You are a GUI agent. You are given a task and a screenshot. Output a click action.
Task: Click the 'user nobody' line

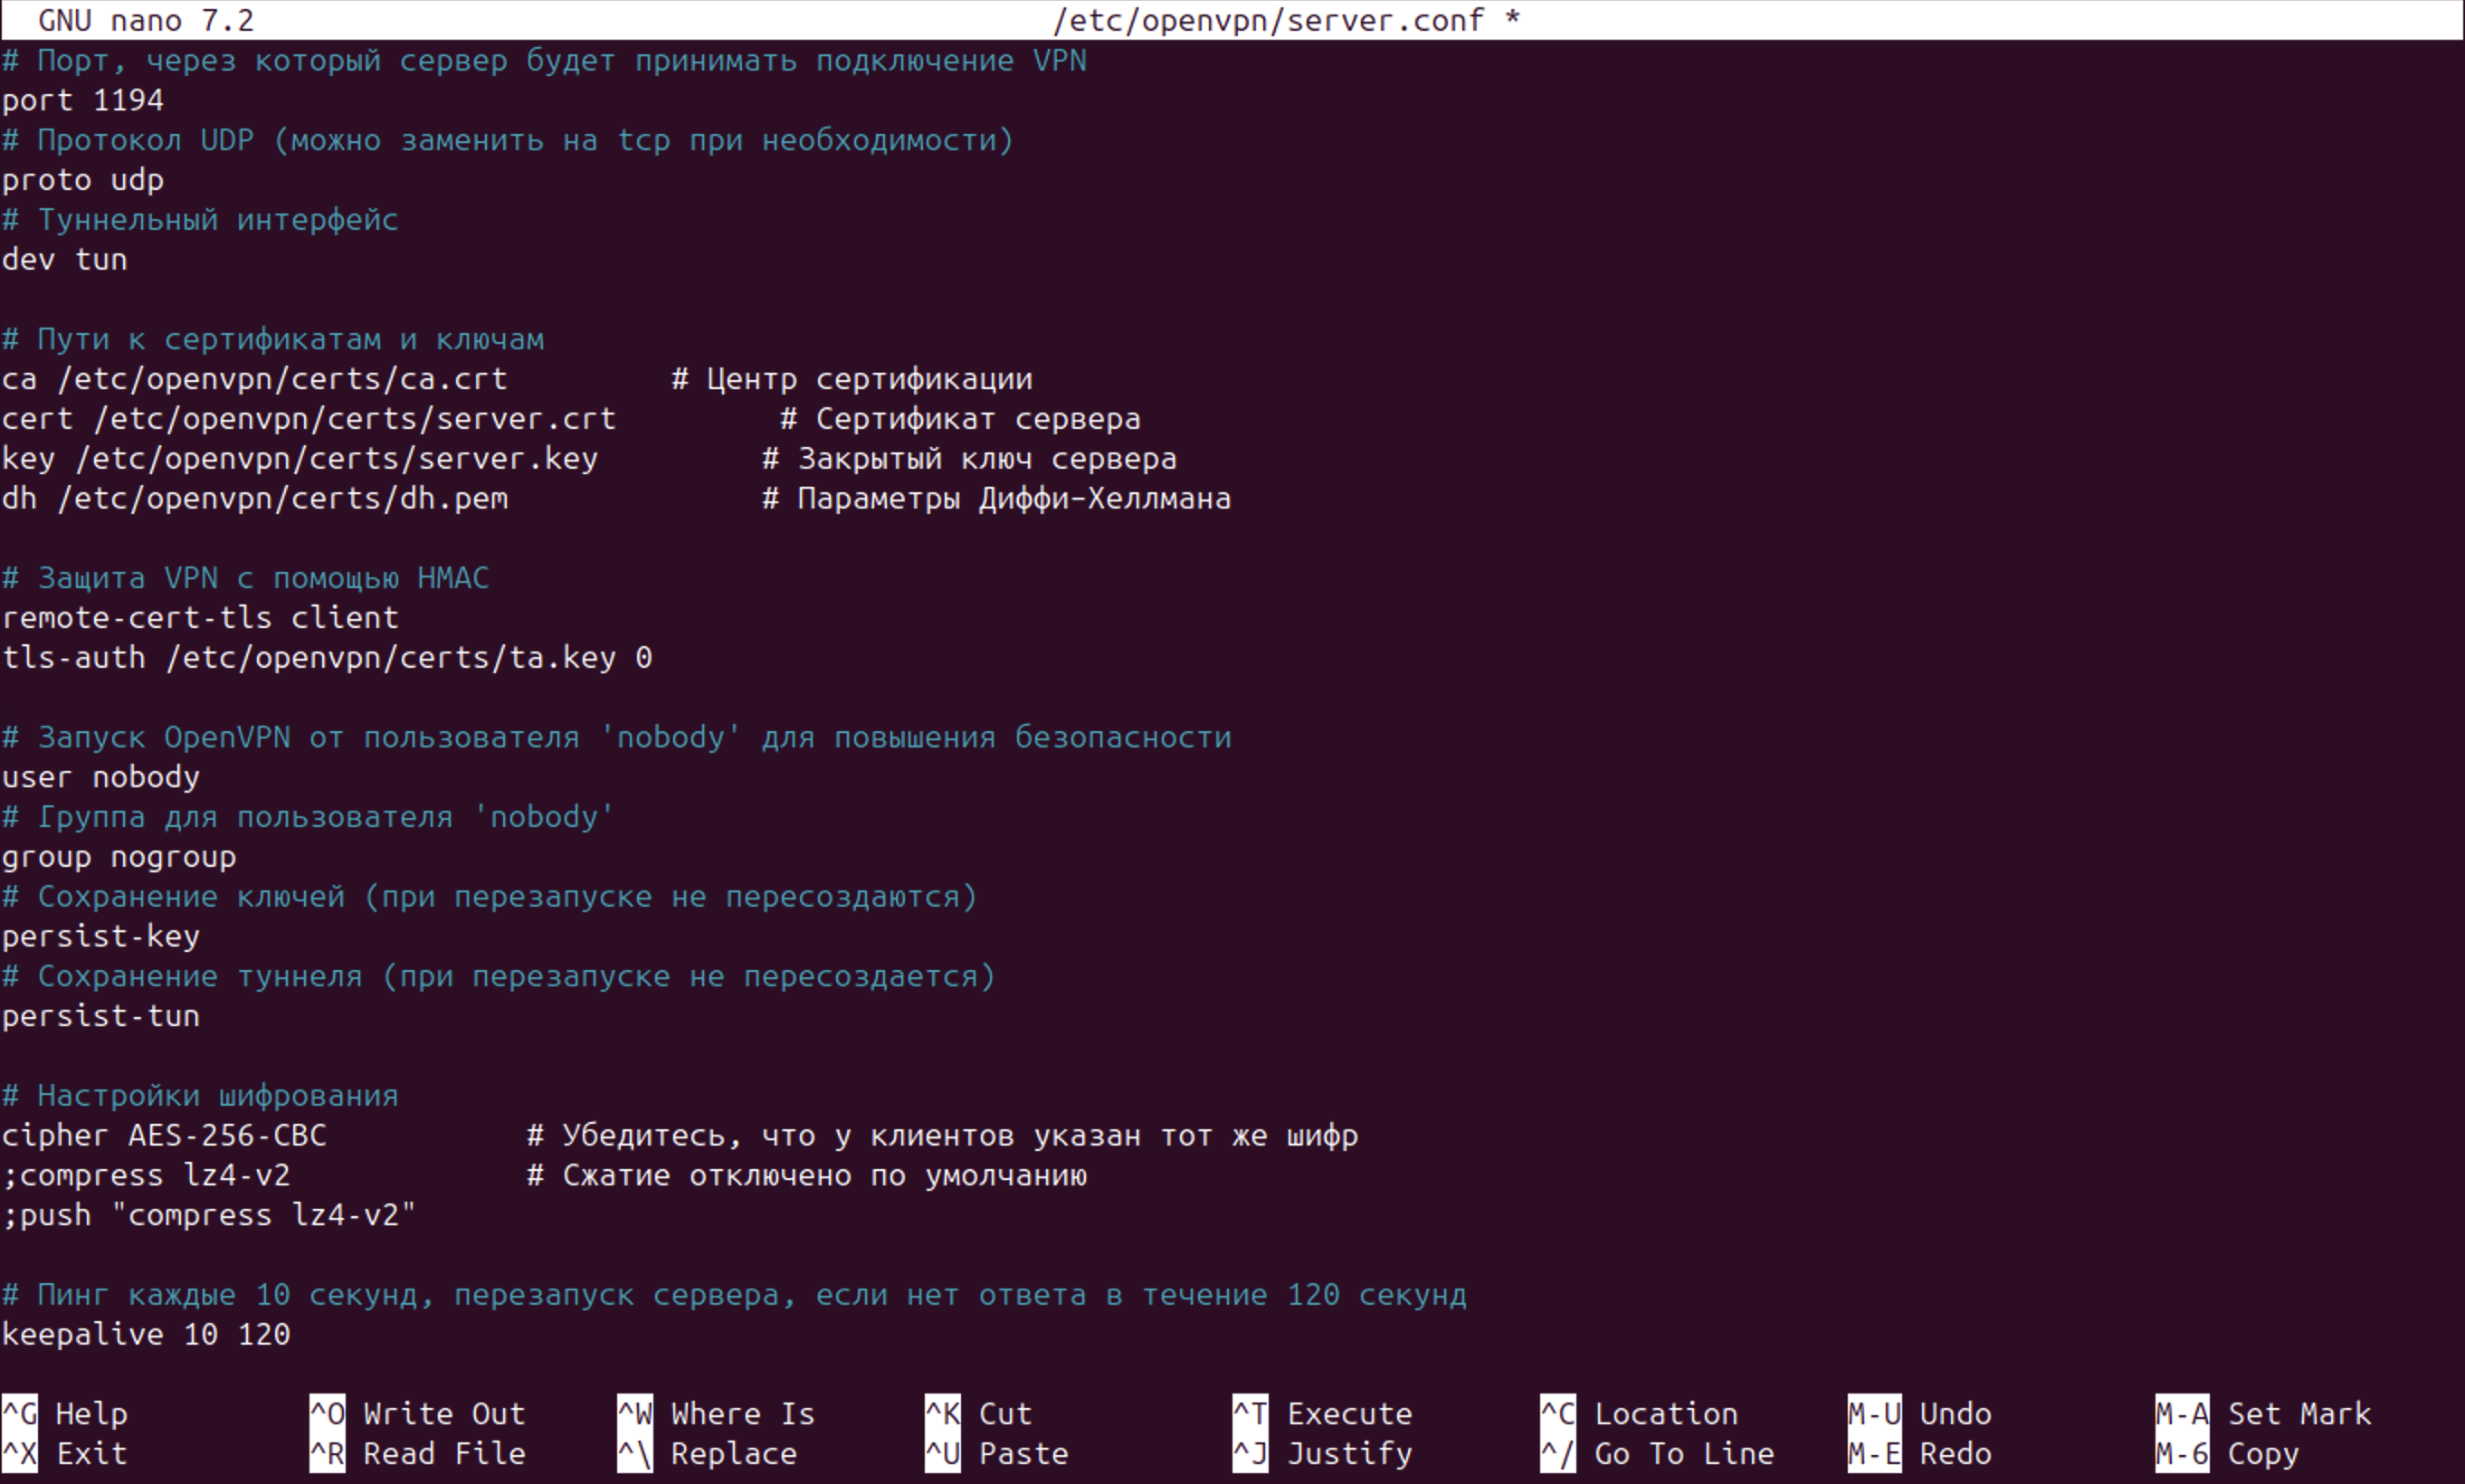tap(101, 777)
